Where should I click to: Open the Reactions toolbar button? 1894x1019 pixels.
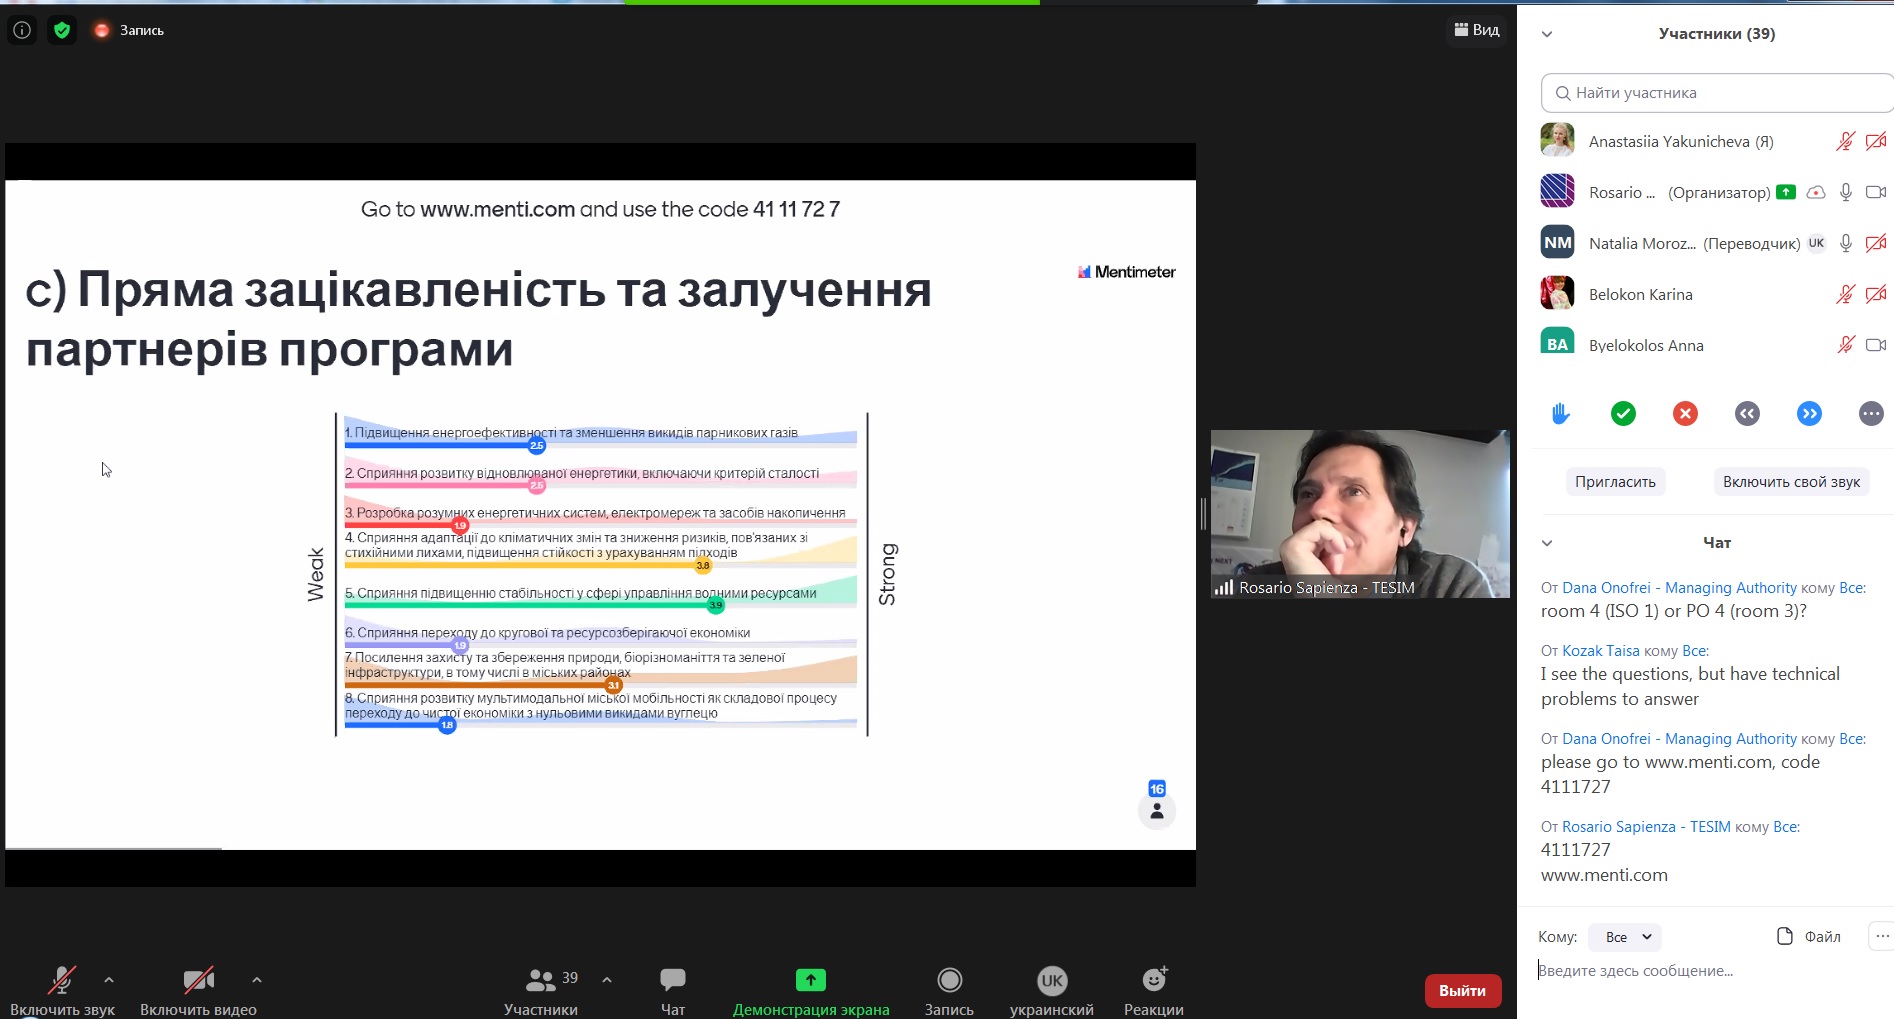tap(1153, 990)
